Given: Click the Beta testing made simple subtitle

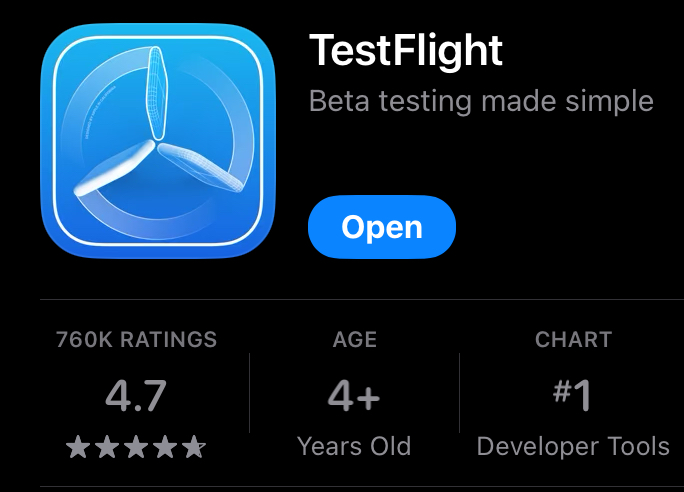Looking at the screenshot, I should [x=481, y=101].
